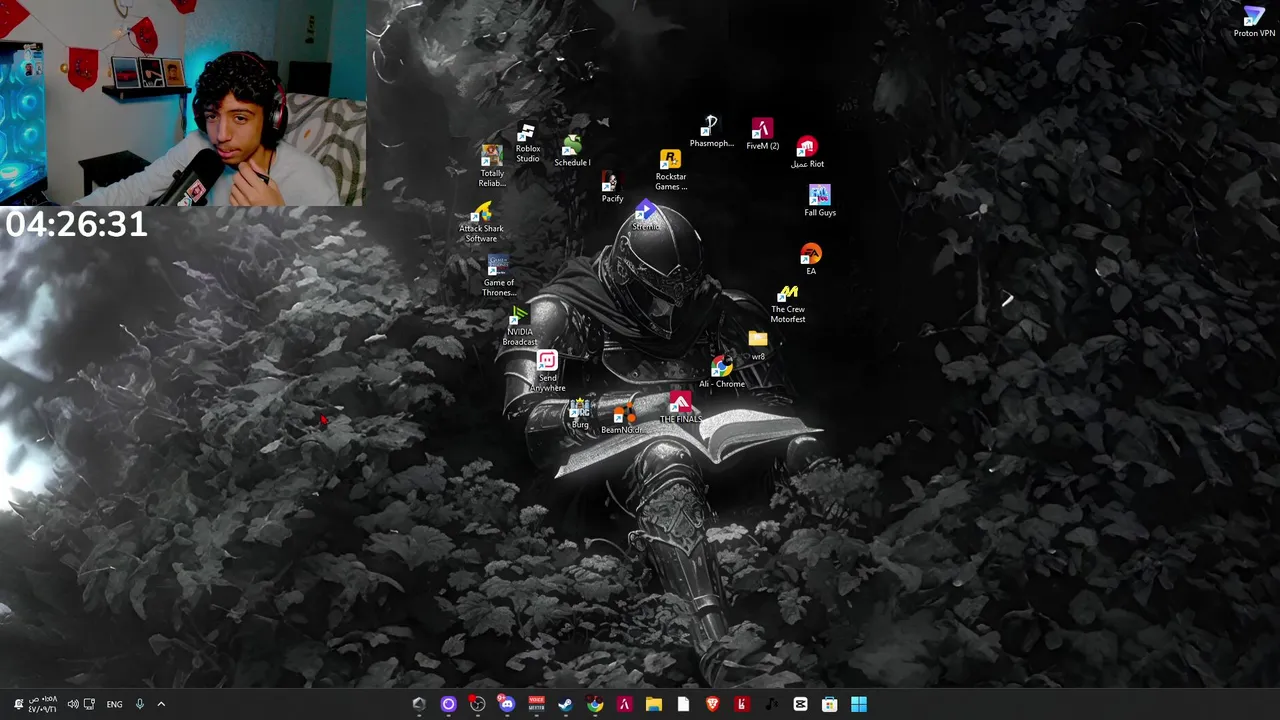Image resolution: width=1280 pixels, height=720 pixels.
Task: Open the Attack Shark Software shortcut
Action: pyautogui.click(x=481, y=223)
